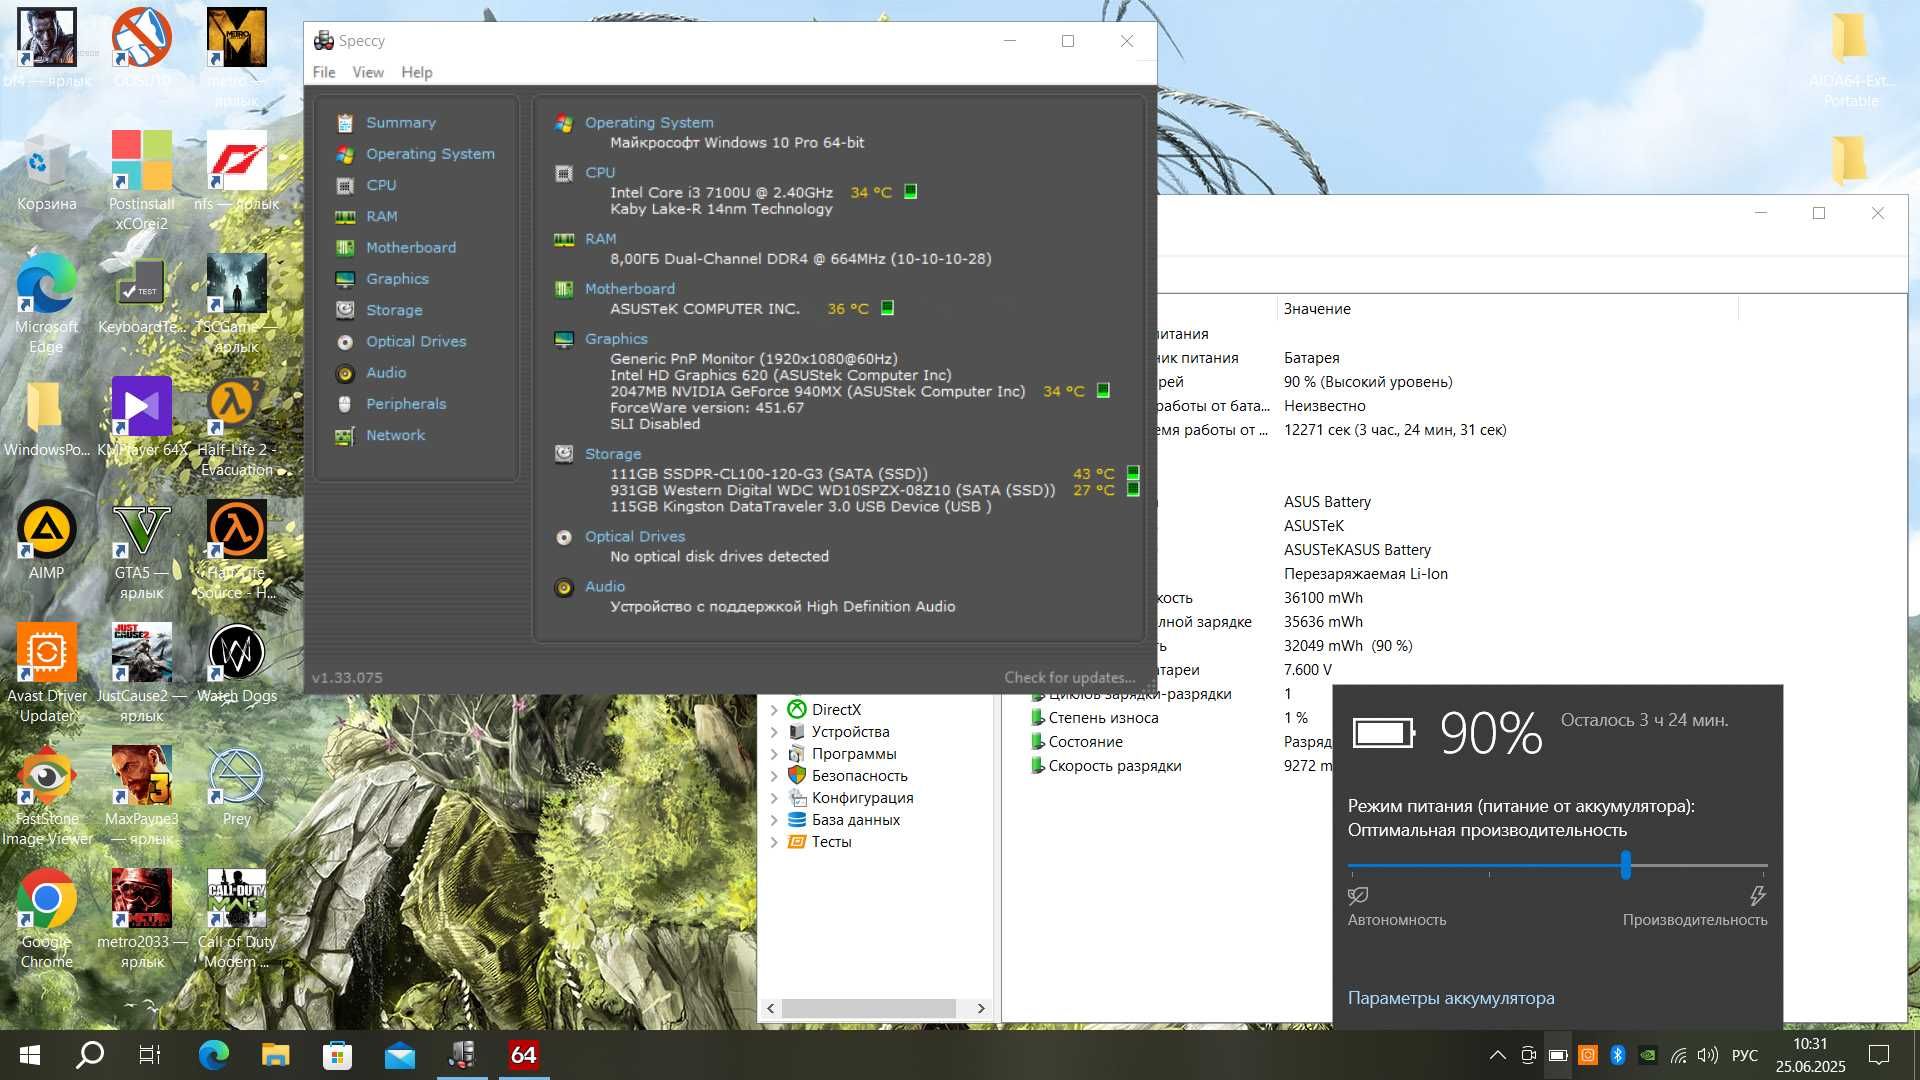Expand the Конфигурация tree node

pyautogui.click(x=774, y=798)
